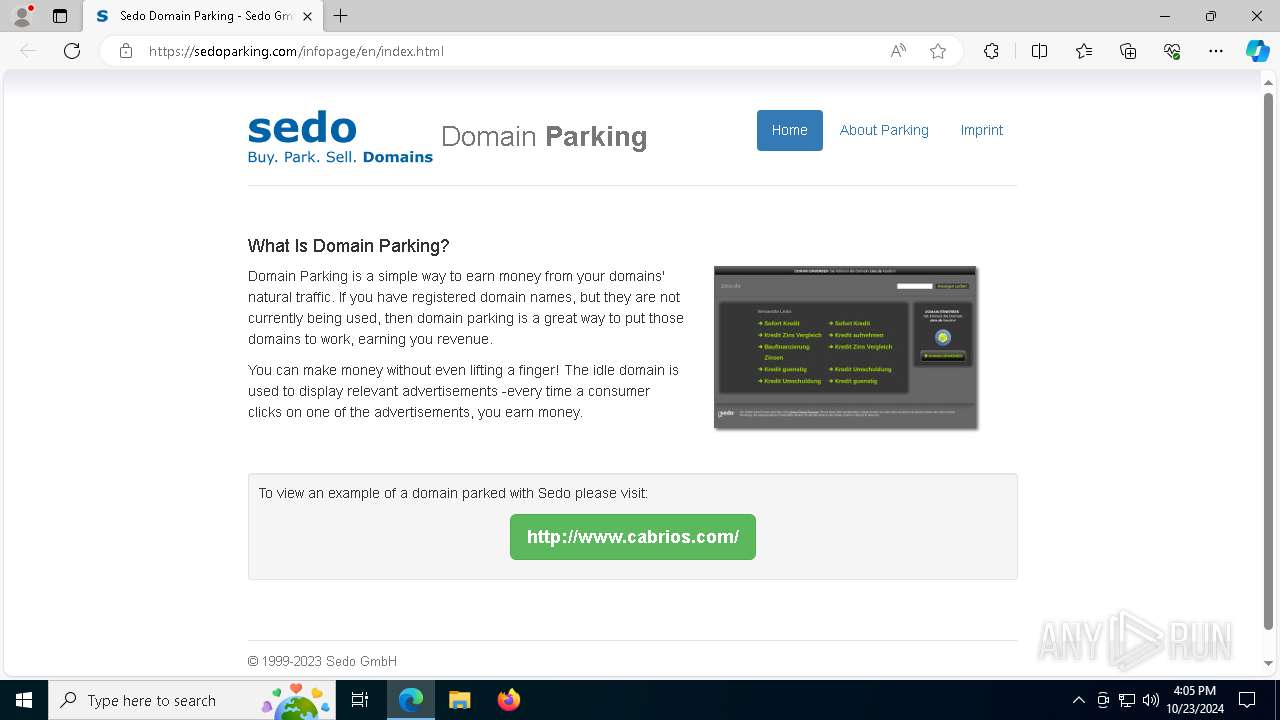The width and height of the screenshot is (1280, 720).
Task: Click the page vertical scrollbar thumb
Action: pyautogui.click(x=1268, y=360)
